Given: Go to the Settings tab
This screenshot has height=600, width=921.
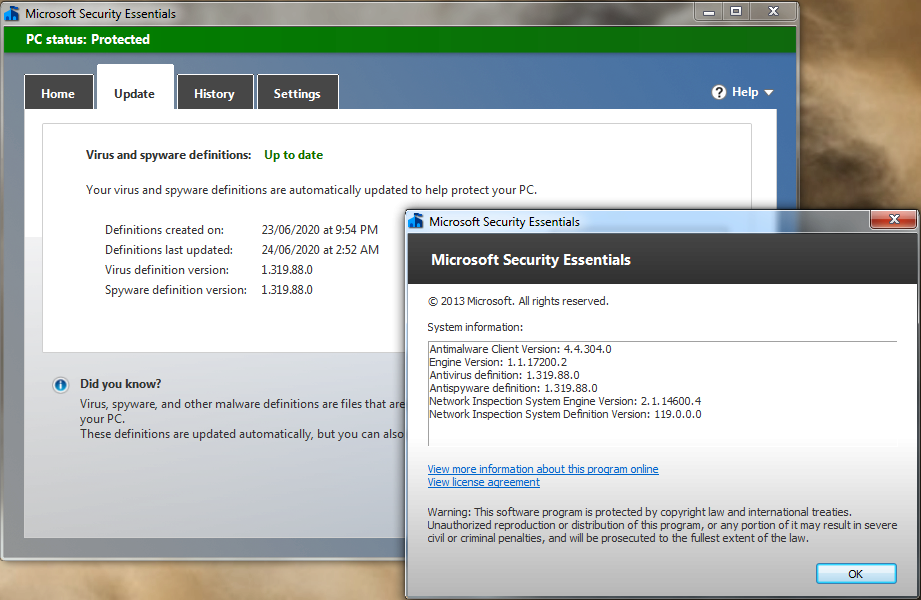Looking at the screenshot, I should (297, 93).
